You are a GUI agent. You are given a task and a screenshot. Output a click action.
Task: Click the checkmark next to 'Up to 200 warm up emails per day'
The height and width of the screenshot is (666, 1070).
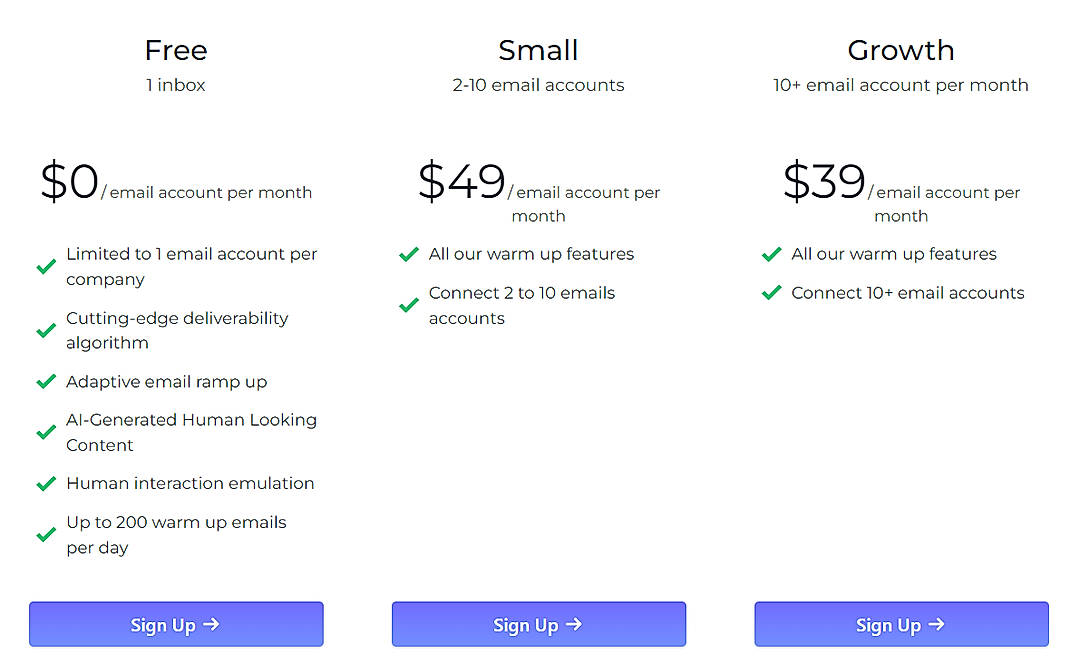(46, 535)
